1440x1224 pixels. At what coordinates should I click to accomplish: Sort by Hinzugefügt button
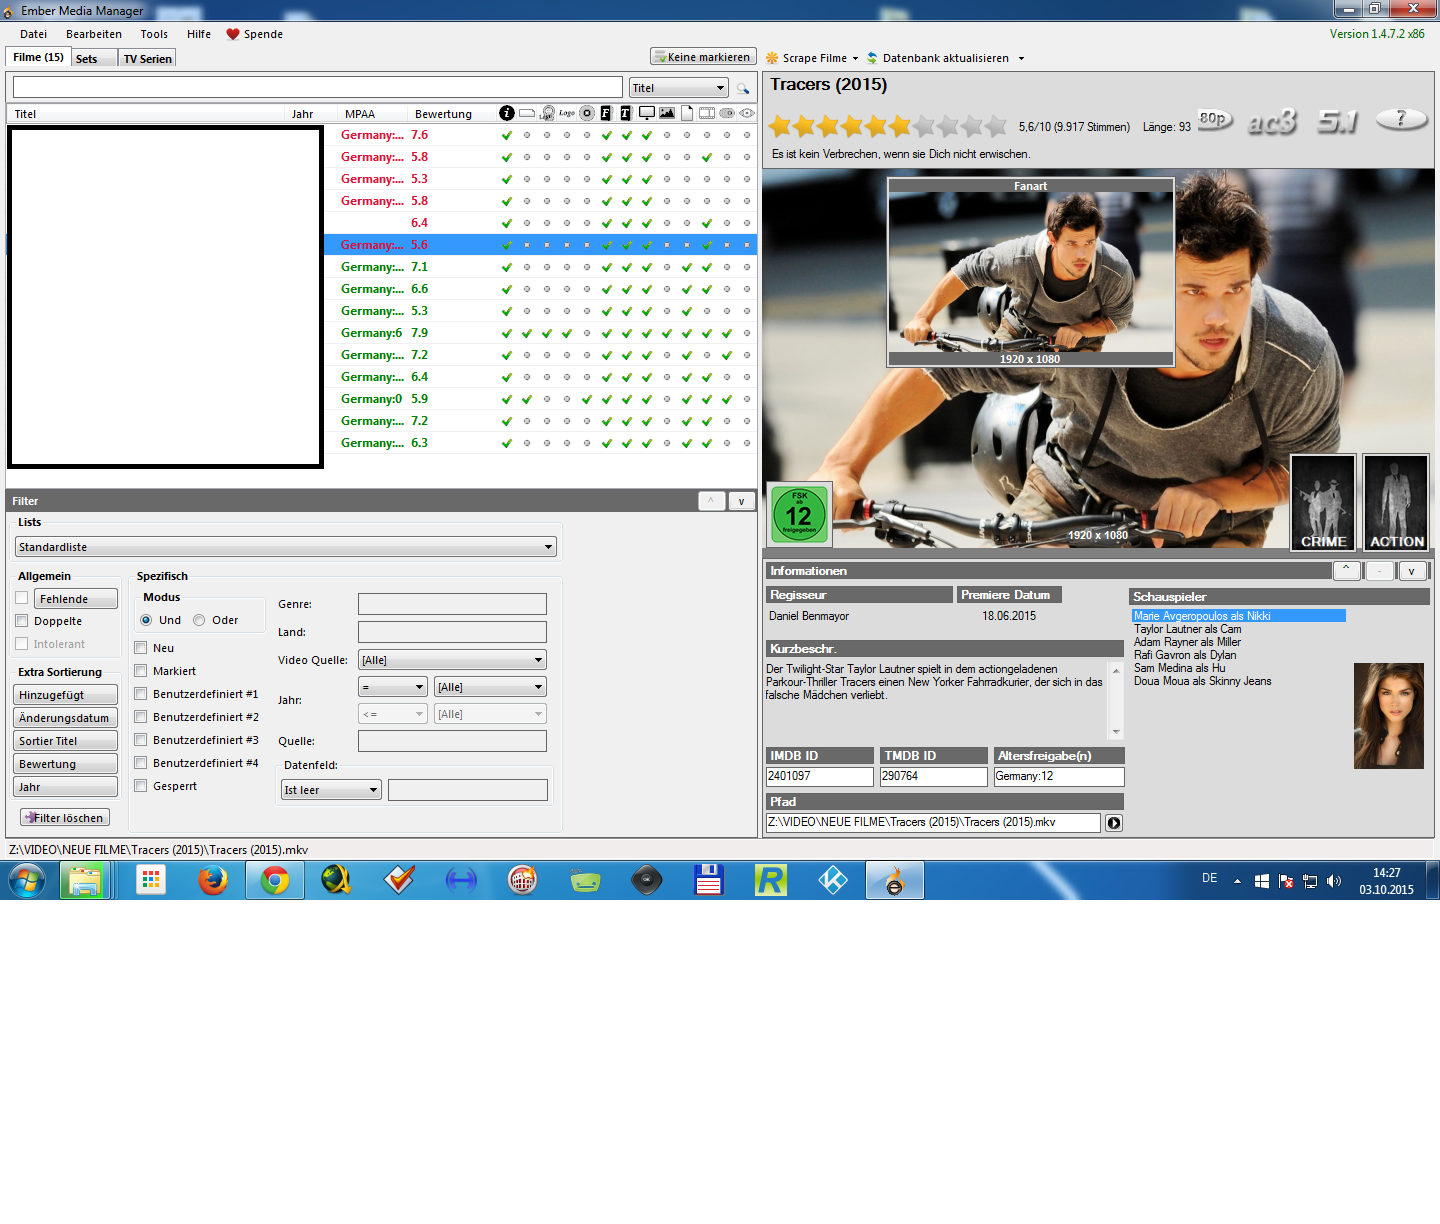[66, 695]
